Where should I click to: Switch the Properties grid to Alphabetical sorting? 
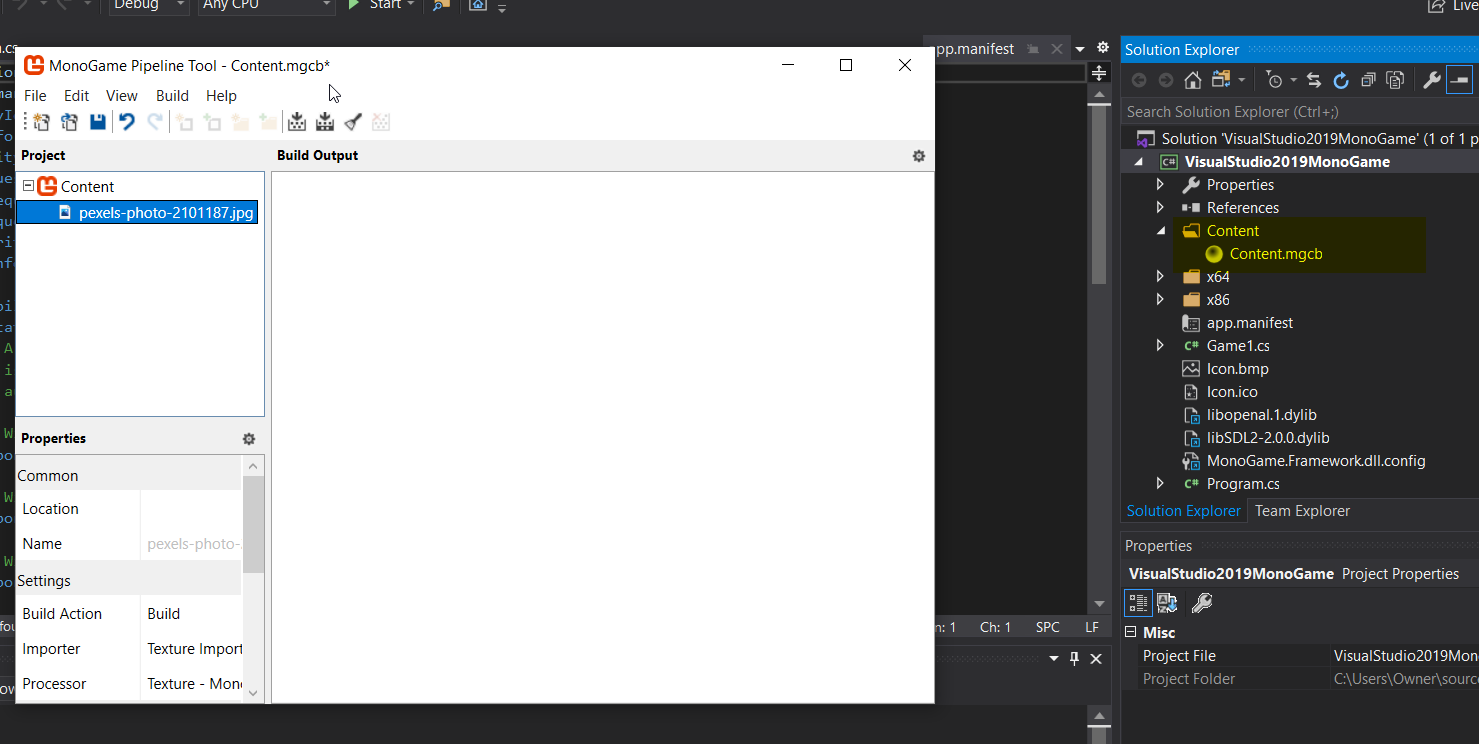coord(1167,603)
